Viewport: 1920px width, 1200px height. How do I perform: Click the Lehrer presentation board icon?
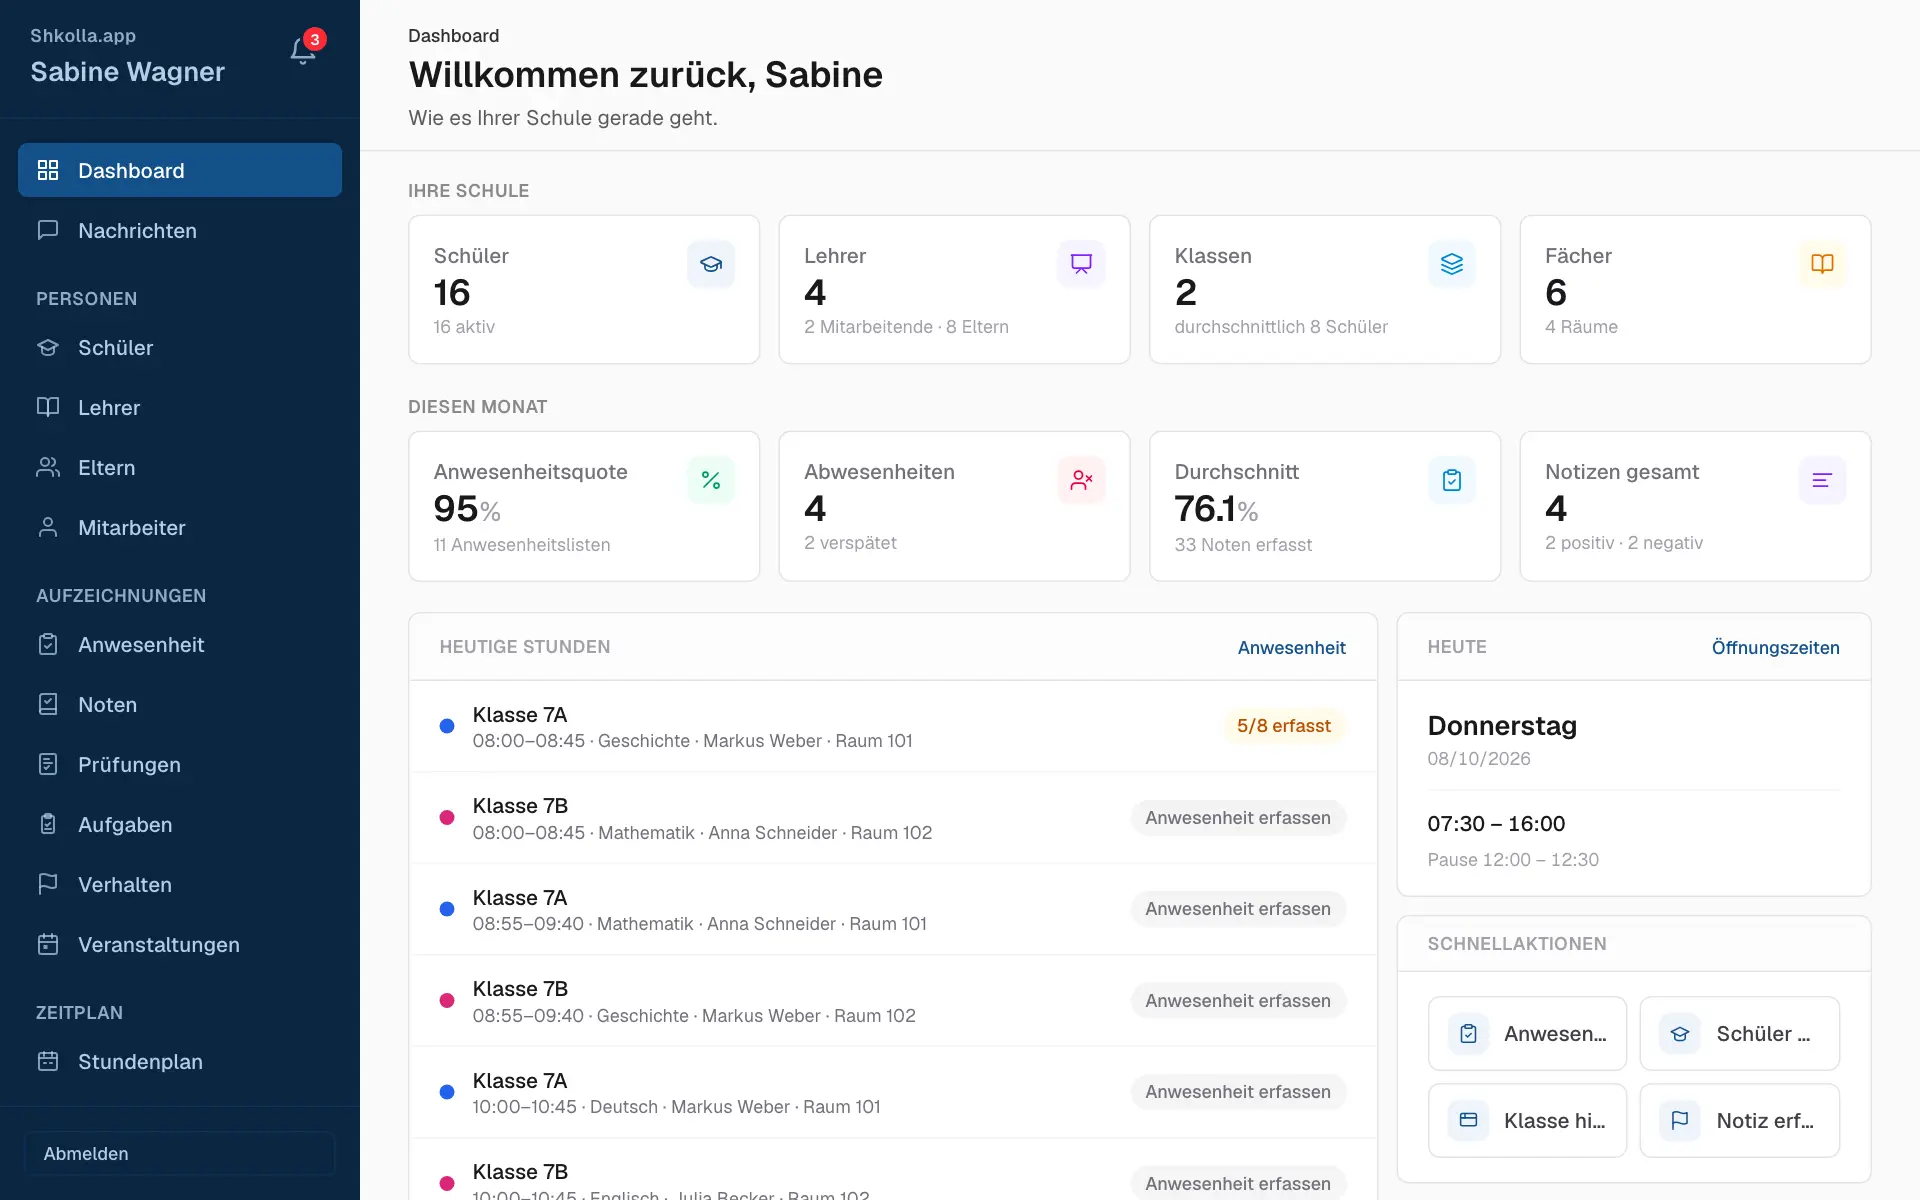1081,264
